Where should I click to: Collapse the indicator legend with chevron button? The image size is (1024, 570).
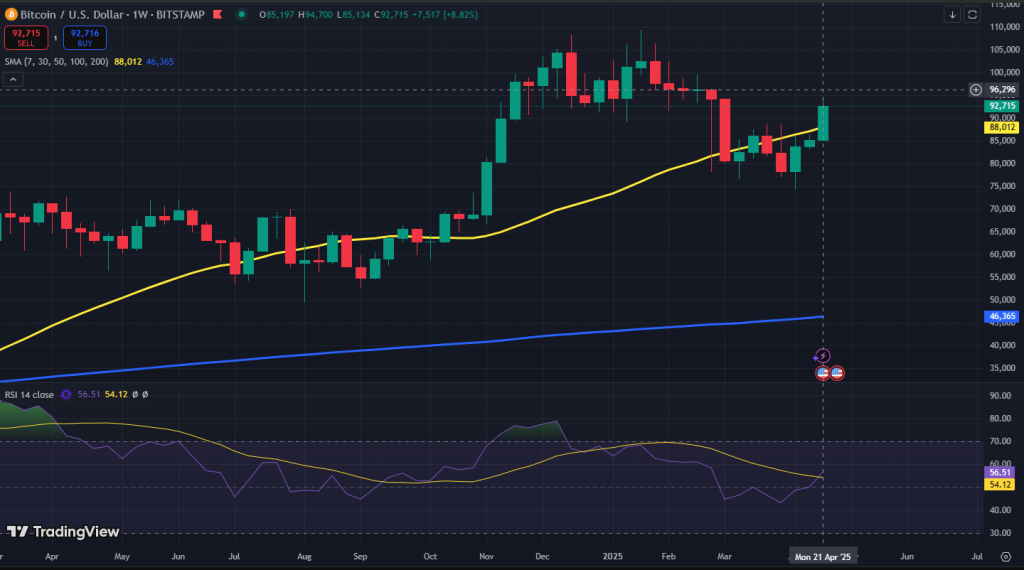tap(13, 80)
